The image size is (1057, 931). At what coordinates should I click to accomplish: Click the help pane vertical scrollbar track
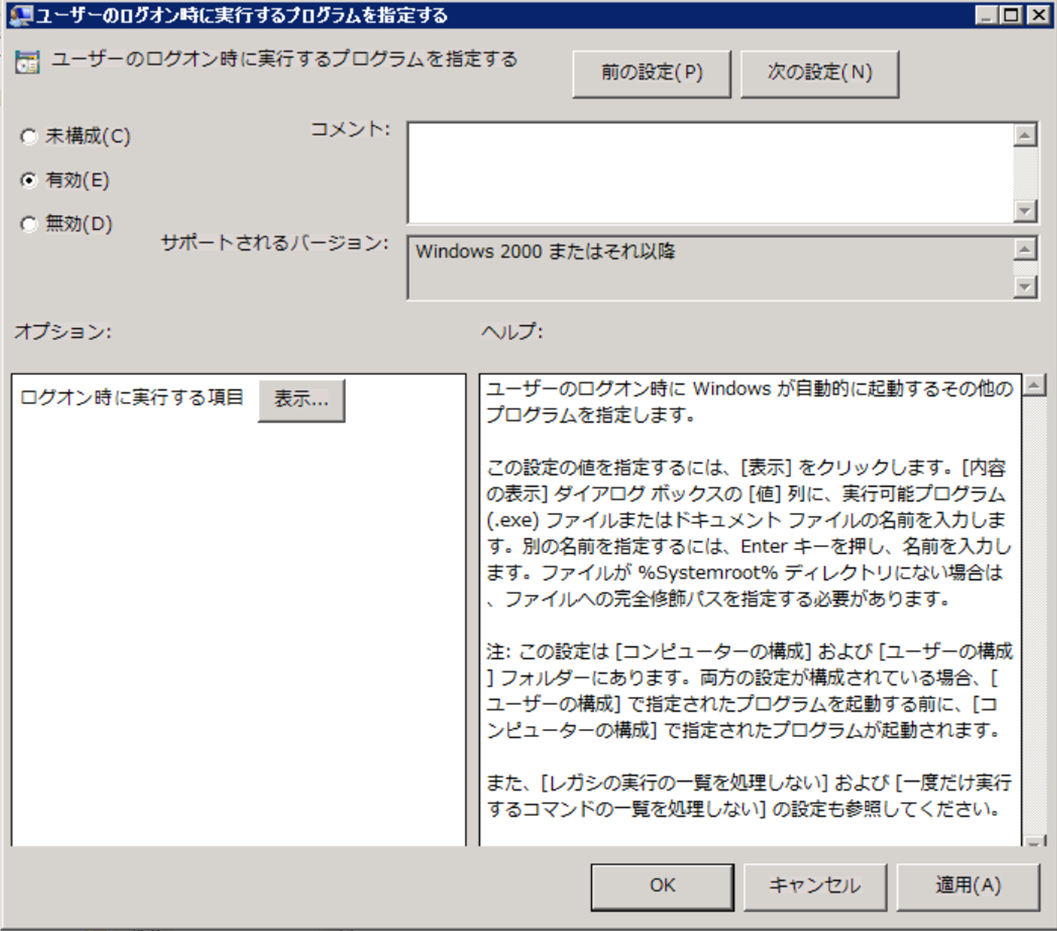(x=1034, y=615)
